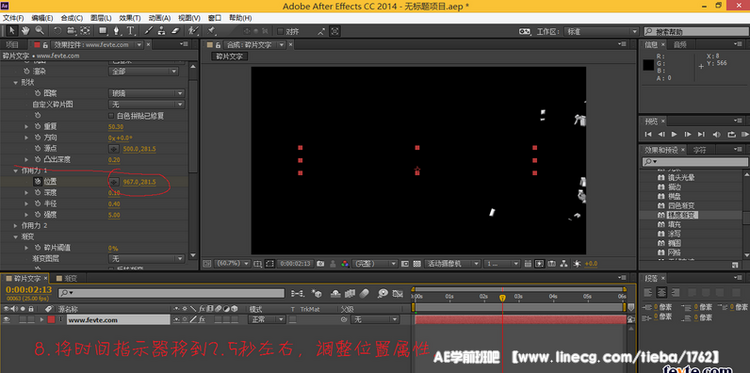
Task: Toggle audio mute in preview panel
Action: [717, 134]
